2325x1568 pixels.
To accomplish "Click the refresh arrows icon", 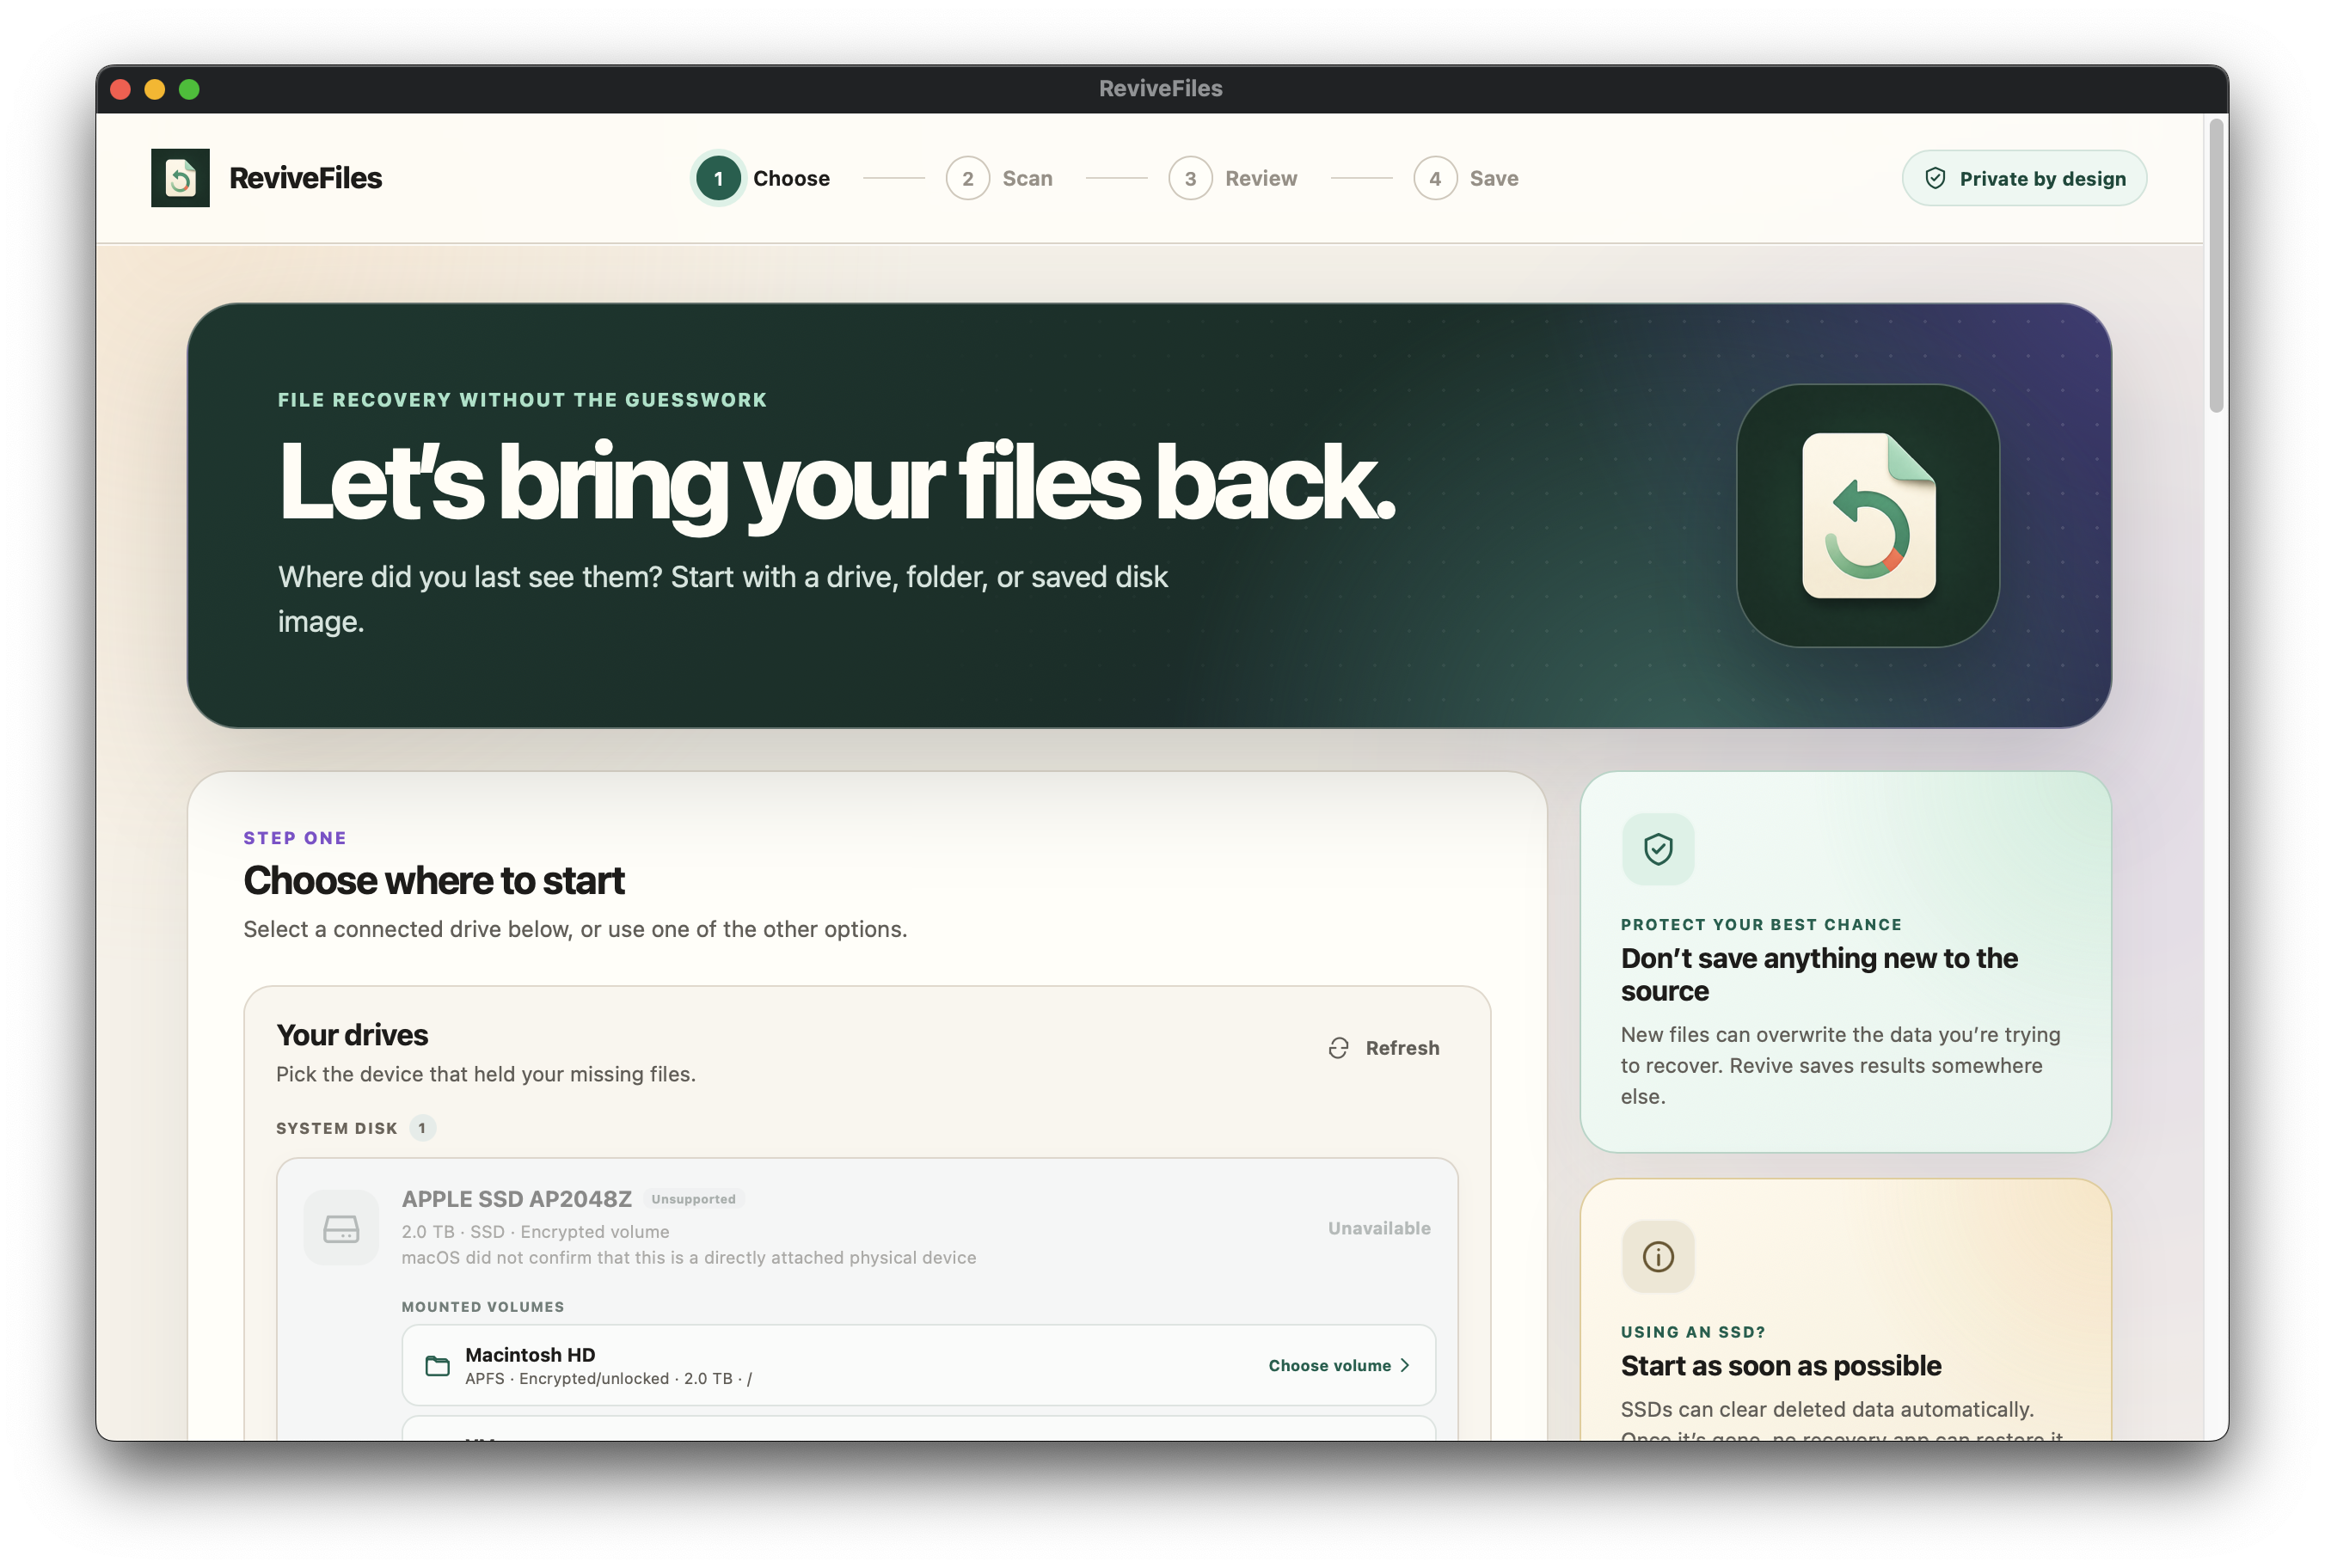I will pos(1338,1048).
